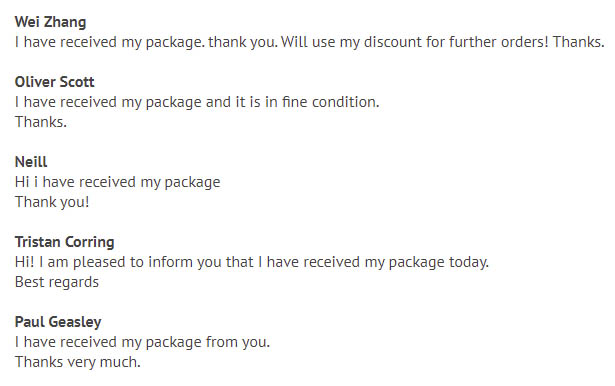
Task: Click the name Paul Geasley
Action: click(x=58, y=322)
